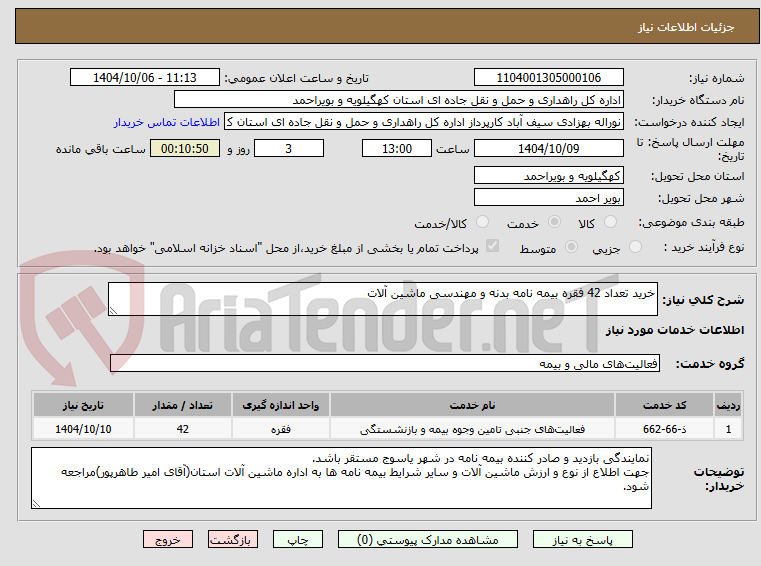Image resolution: width=761 pixels, height=566 pixels.
Task: Click quantity cell 42
Action: tap(182, 429)
